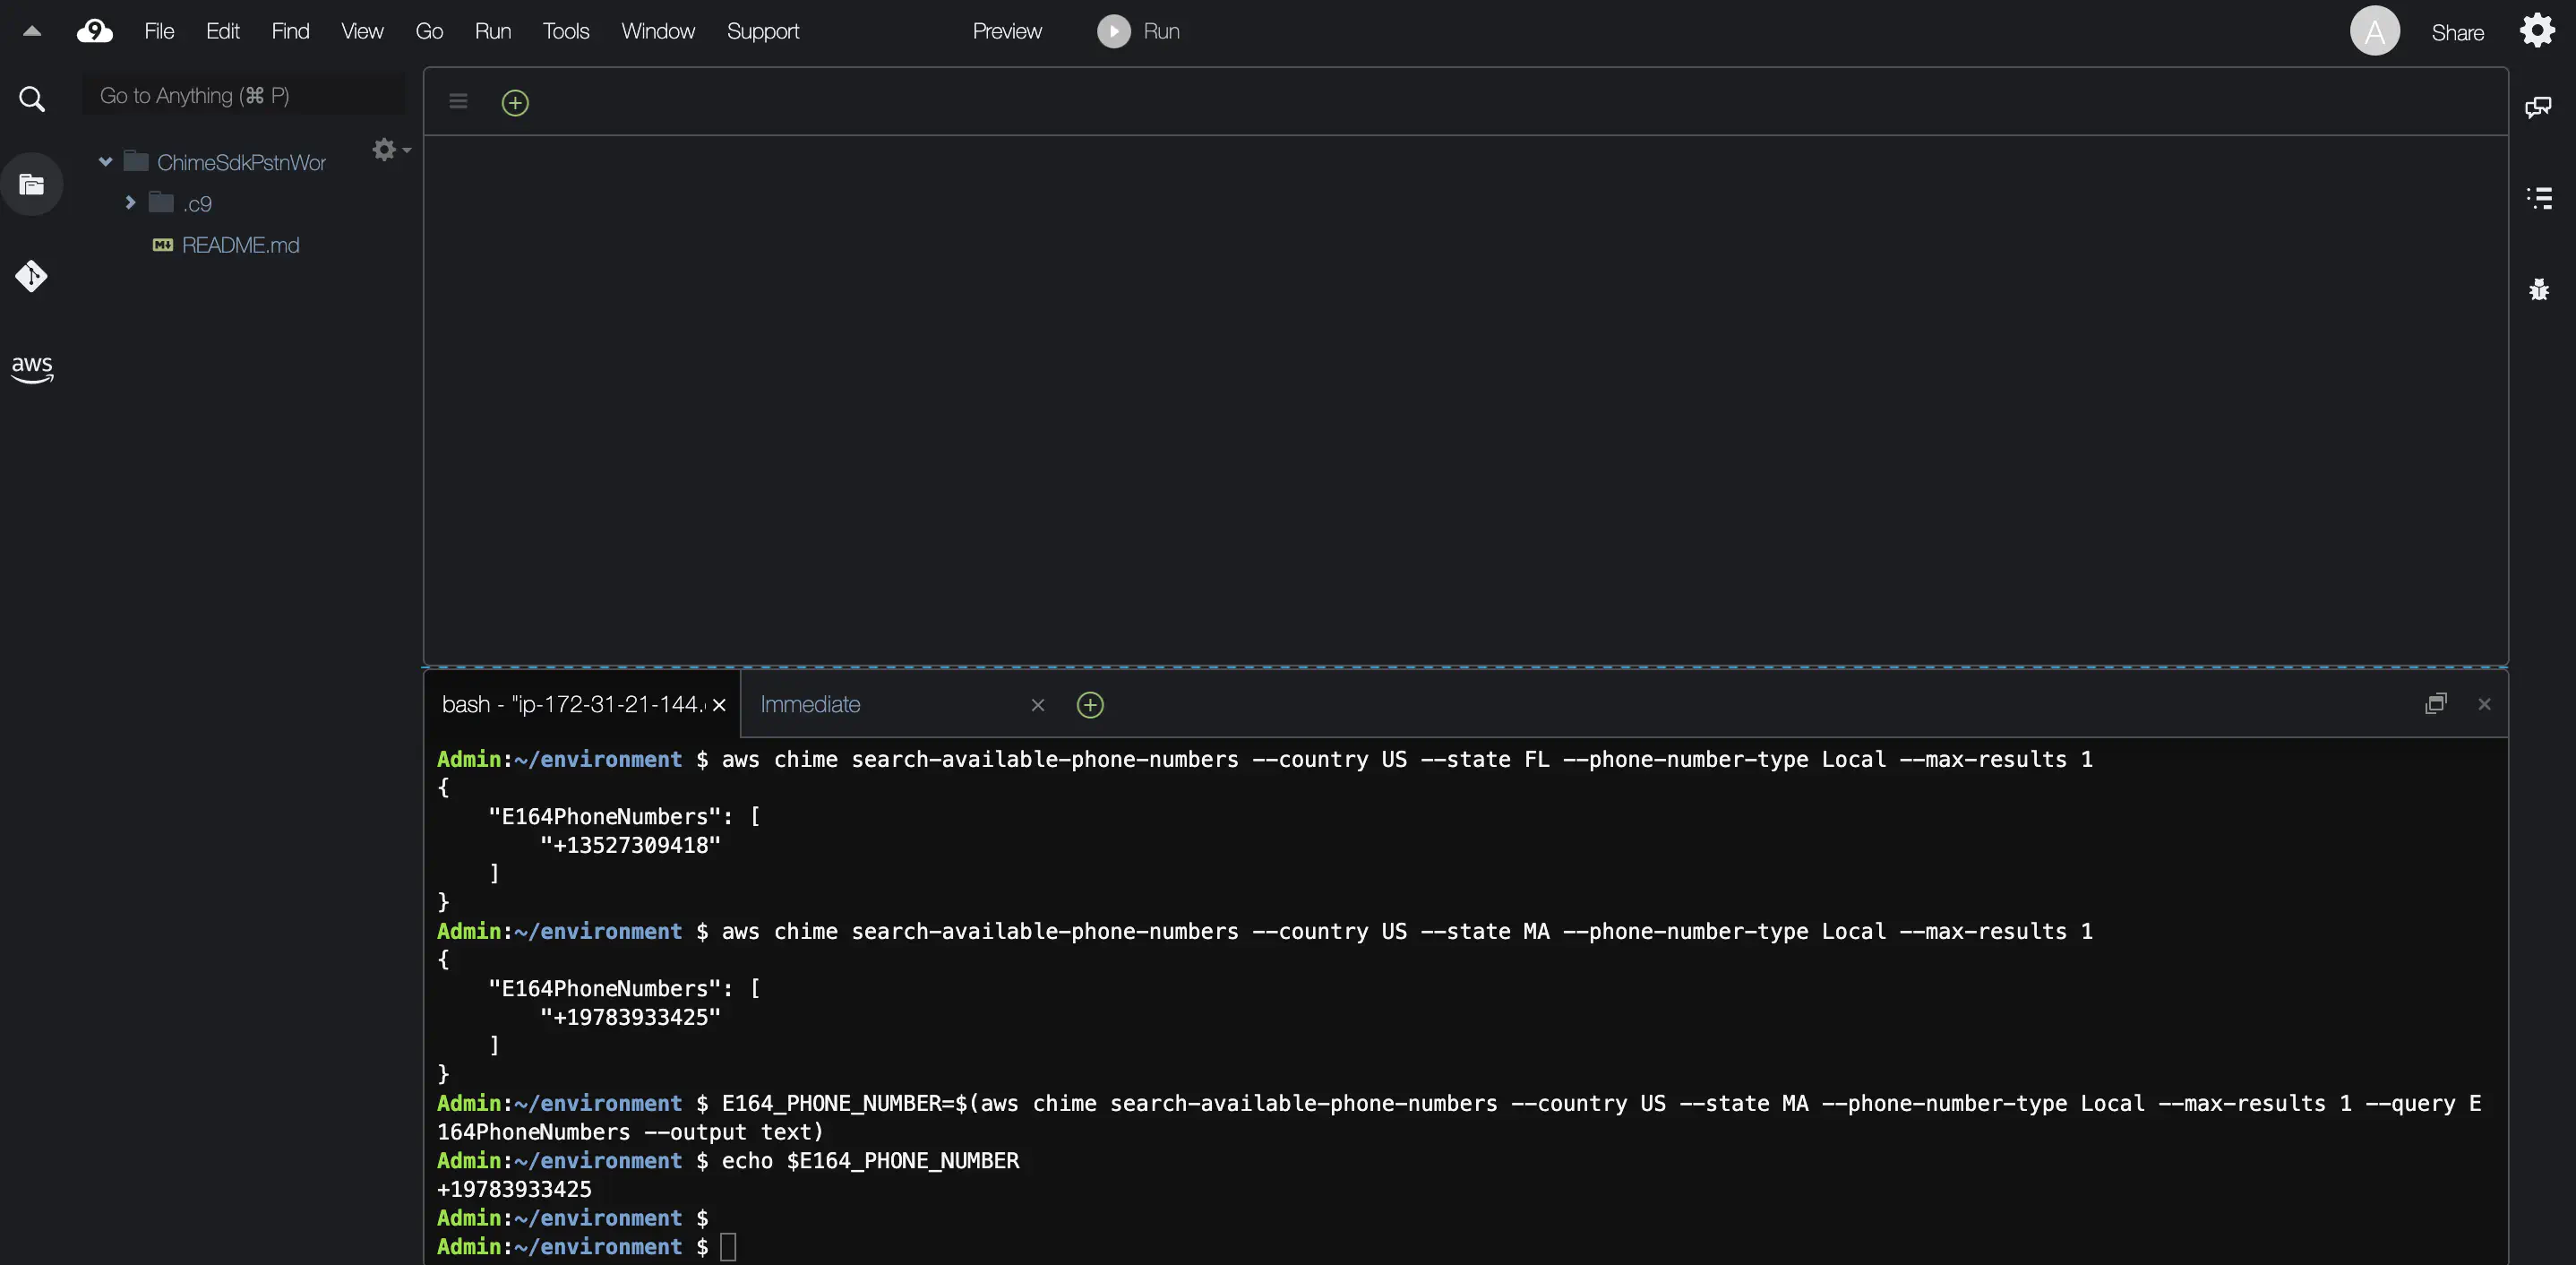Open the Run menu
Viewport: 2576px width, 1265px height.
point(492,31)
